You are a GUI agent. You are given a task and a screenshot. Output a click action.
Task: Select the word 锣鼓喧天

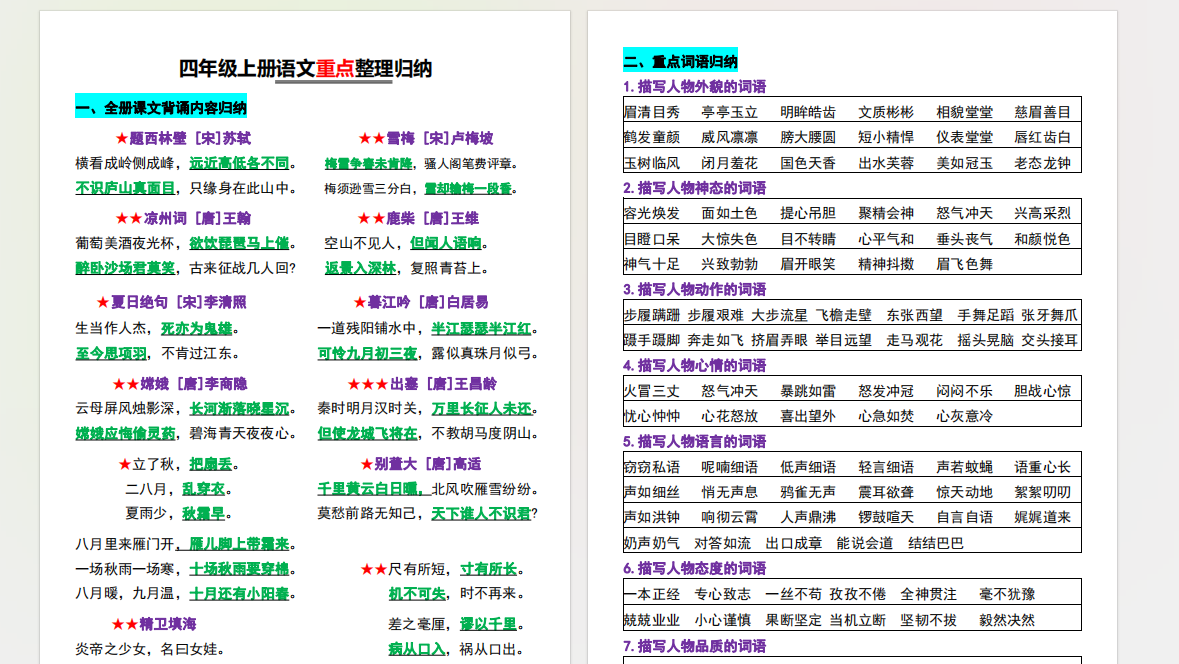[x=886, y=517]
